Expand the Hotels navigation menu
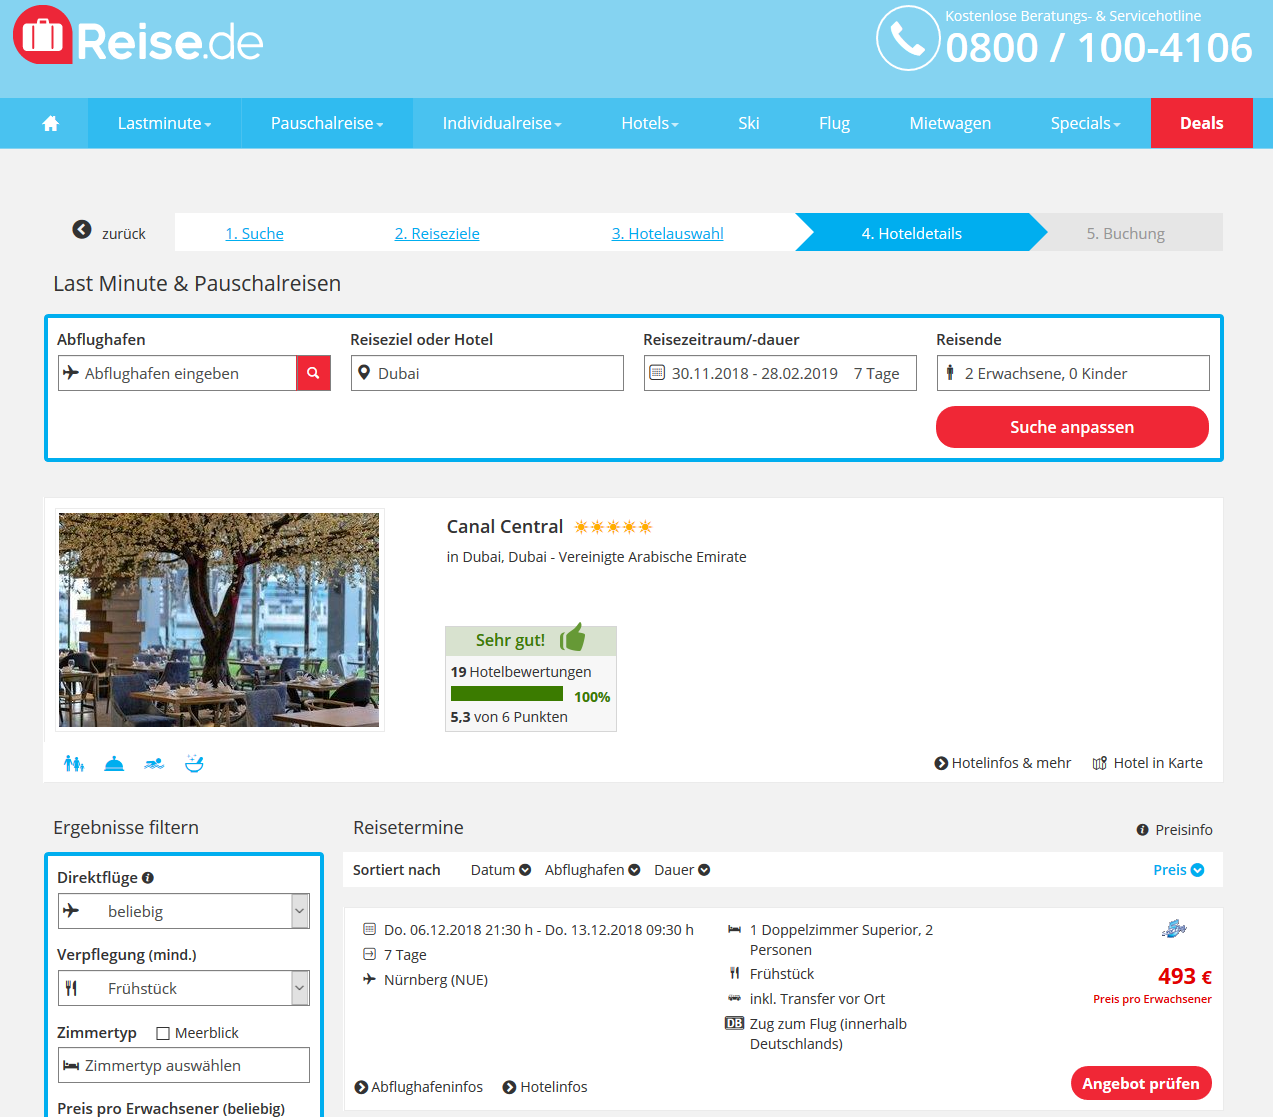This screenshot has width=1273, height=1117. (650, 123)
